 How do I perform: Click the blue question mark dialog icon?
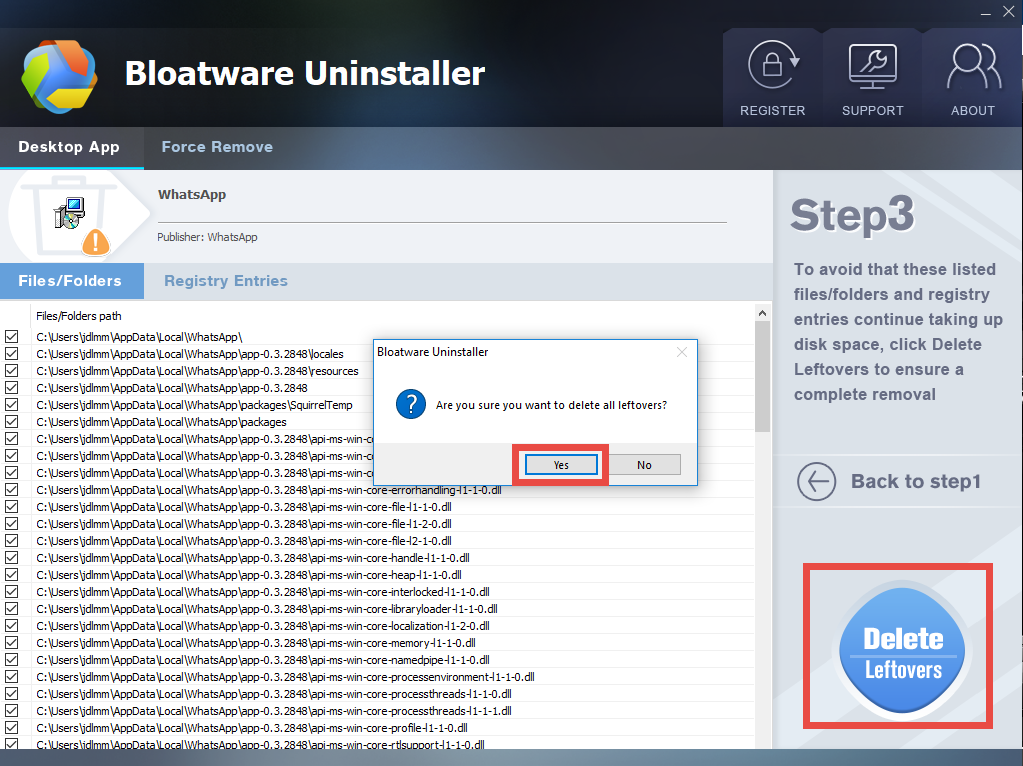pos(411,405)
